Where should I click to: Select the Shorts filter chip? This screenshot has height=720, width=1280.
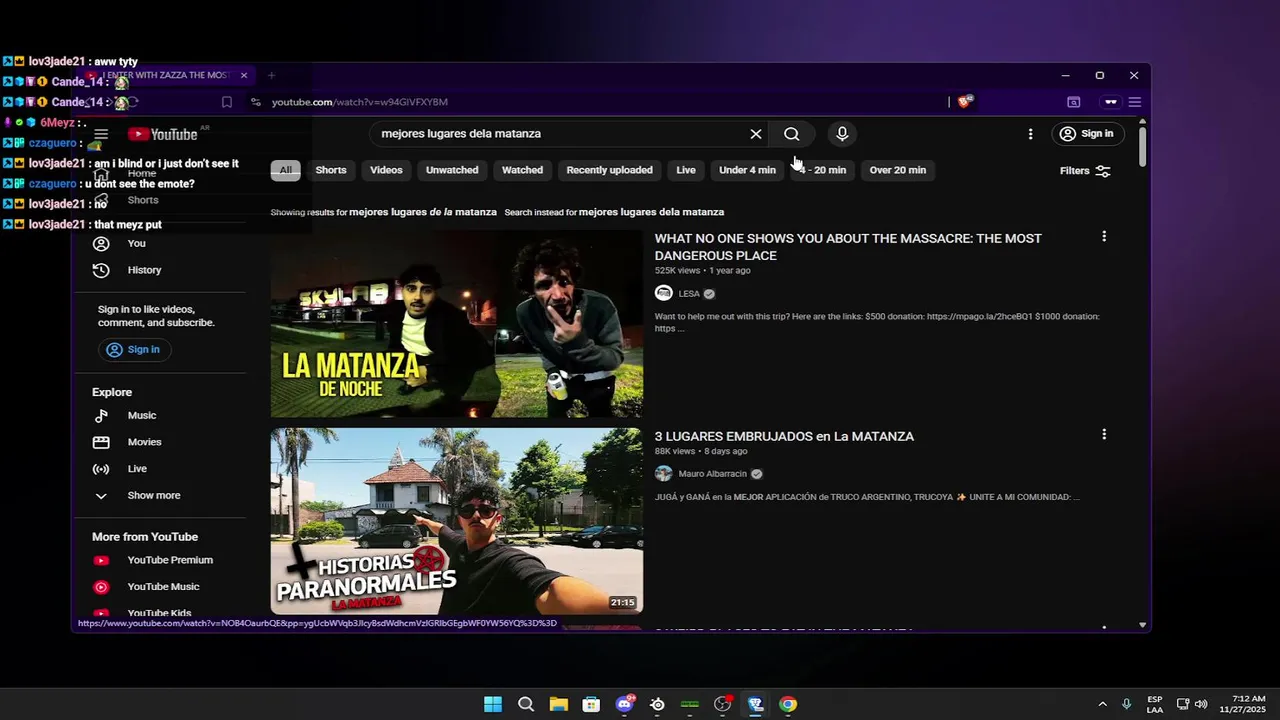pos(331,170)
